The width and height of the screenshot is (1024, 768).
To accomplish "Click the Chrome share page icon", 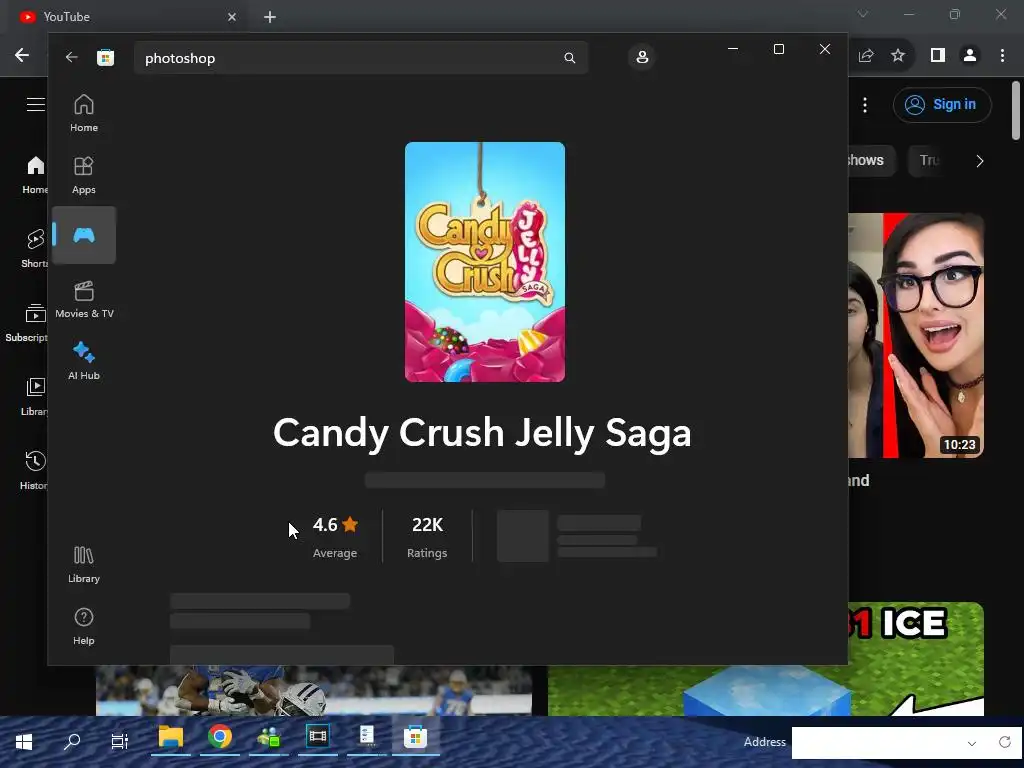I will coord(866,56).
